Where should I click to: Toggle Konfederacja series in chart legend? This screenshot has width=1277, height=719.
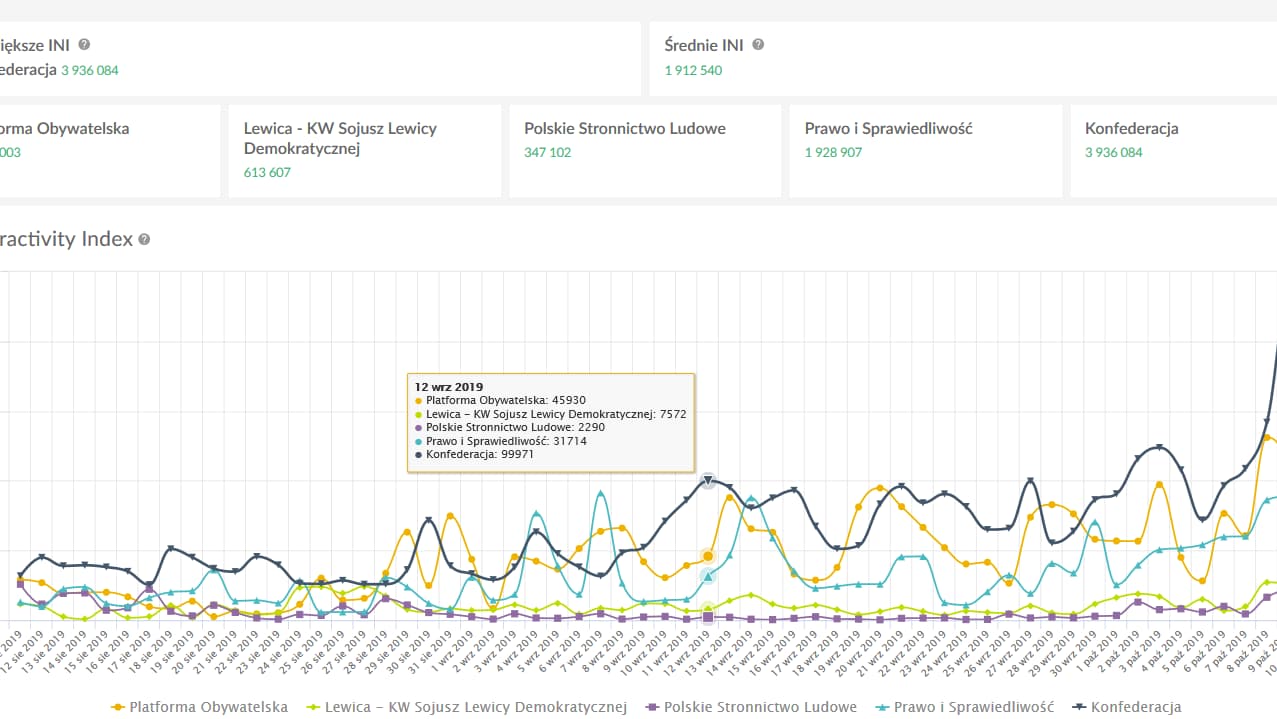(1126, 707)
